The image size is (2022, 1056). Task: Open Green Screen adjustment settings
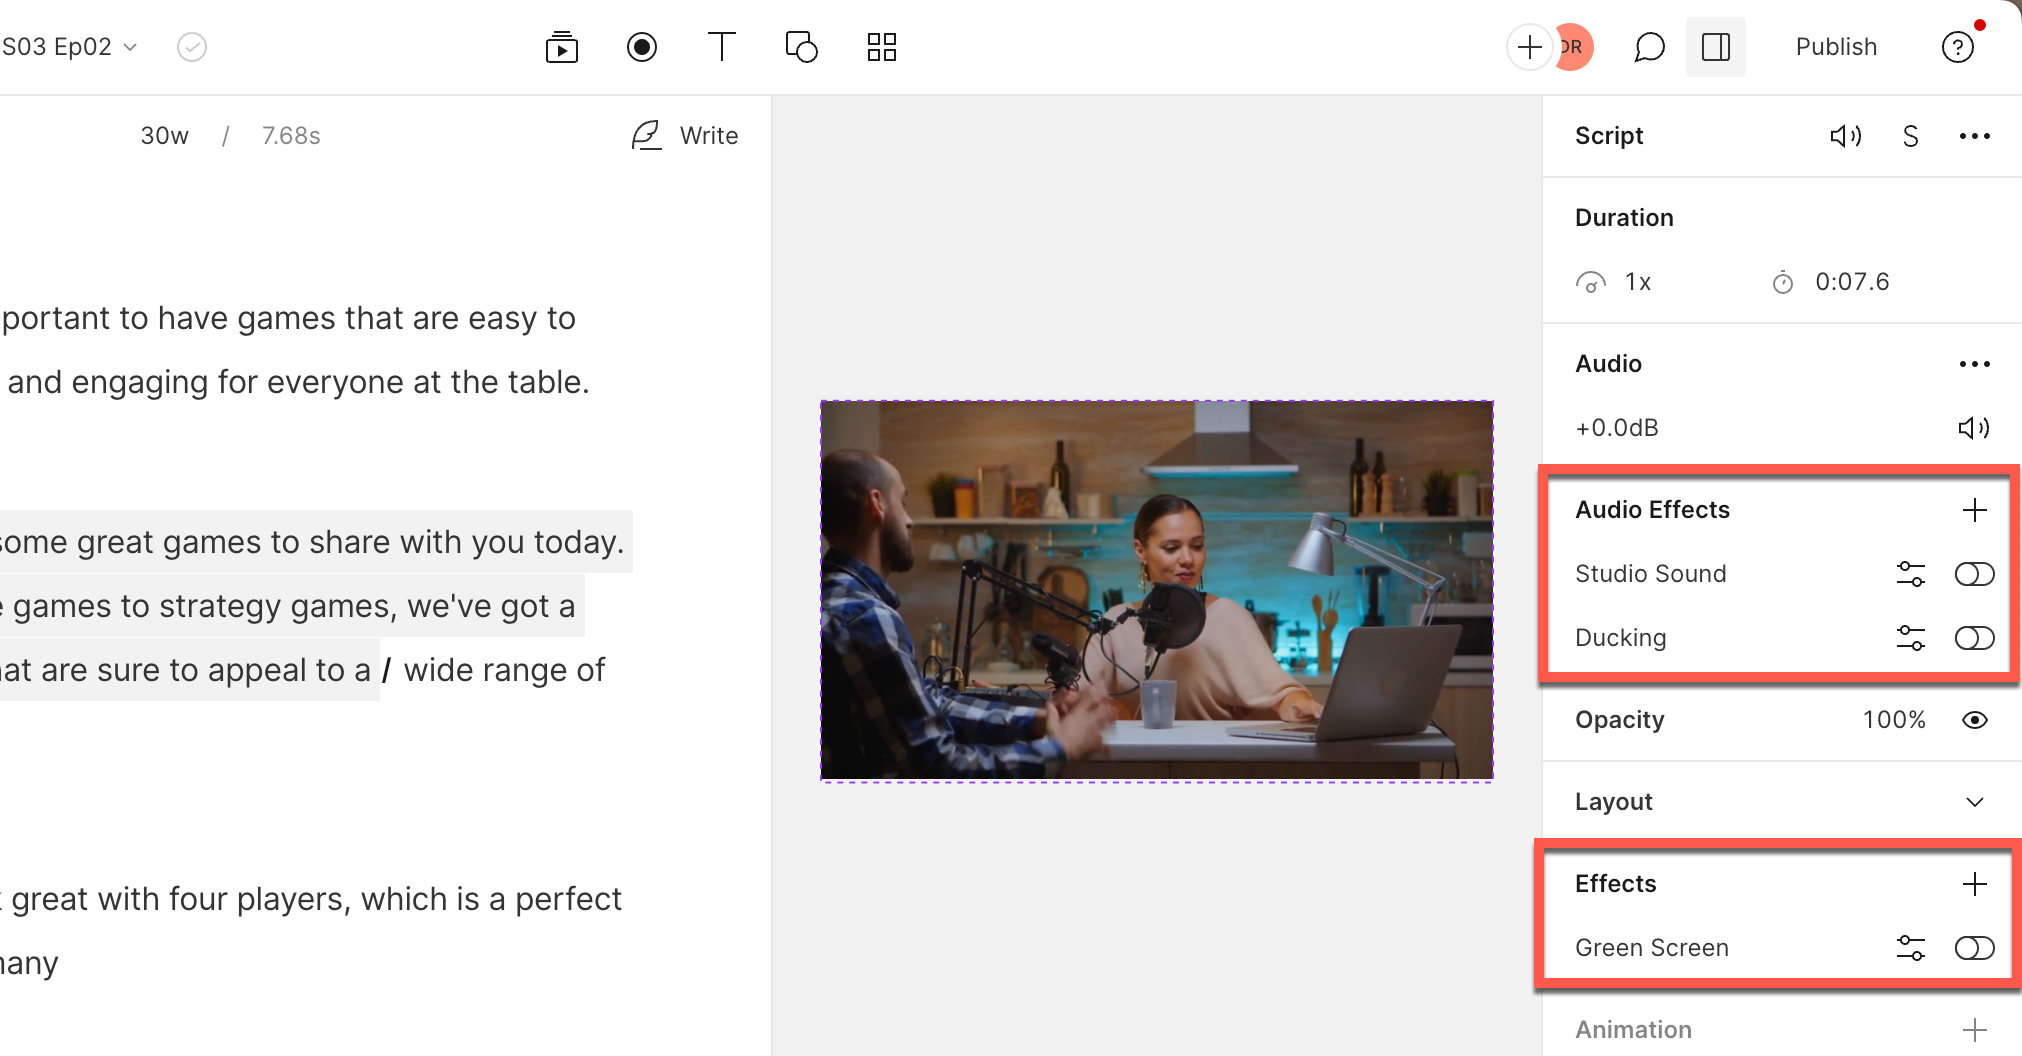pyautogui.click(x=1912, y=948)
